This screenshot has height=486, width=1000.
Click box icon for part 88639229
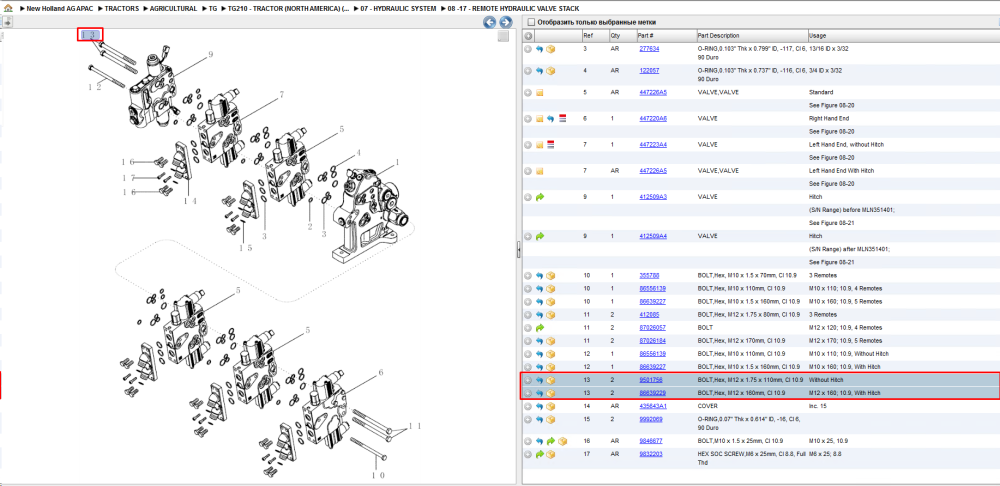click(550, 393)
